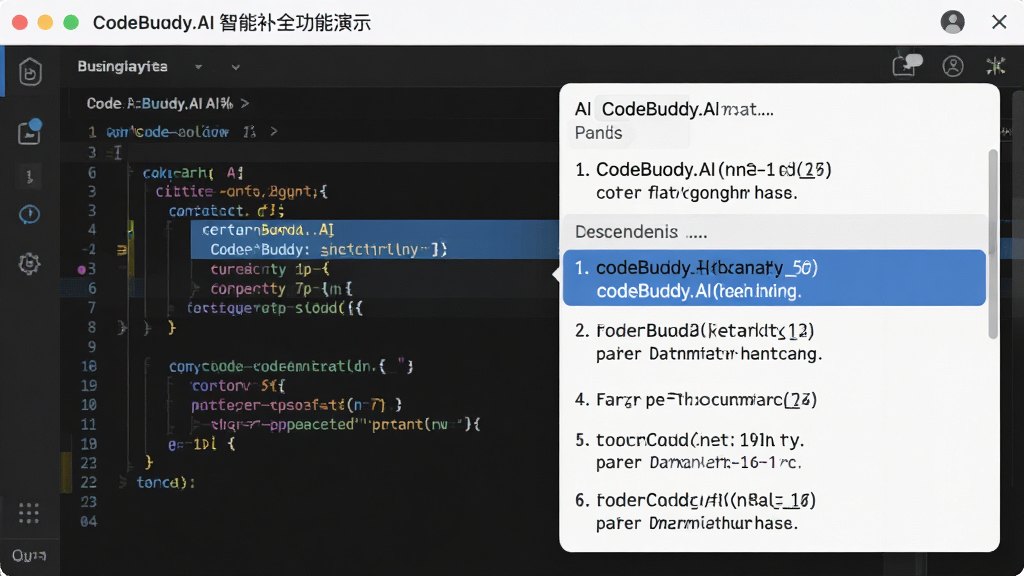
Task: Toggle the breakpoint dot on the gutter
Action: point(82,270)
